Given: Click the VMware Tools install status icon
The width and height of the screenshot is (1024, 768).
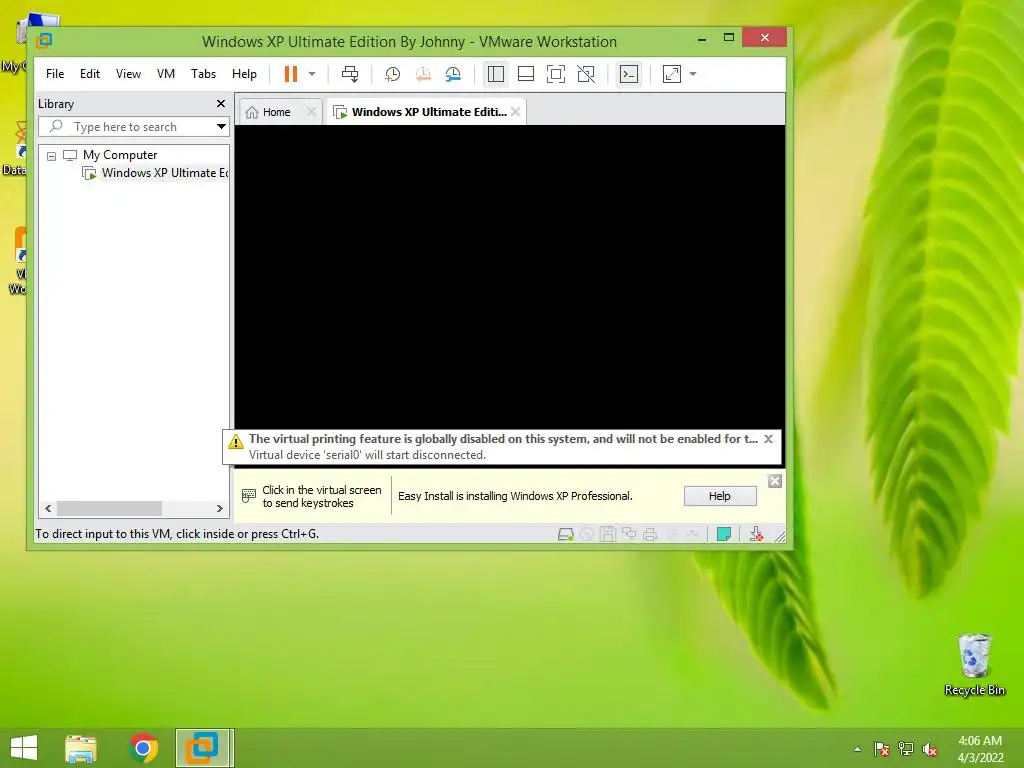Looking at the screenshot, I should click(x=756, y=534).
